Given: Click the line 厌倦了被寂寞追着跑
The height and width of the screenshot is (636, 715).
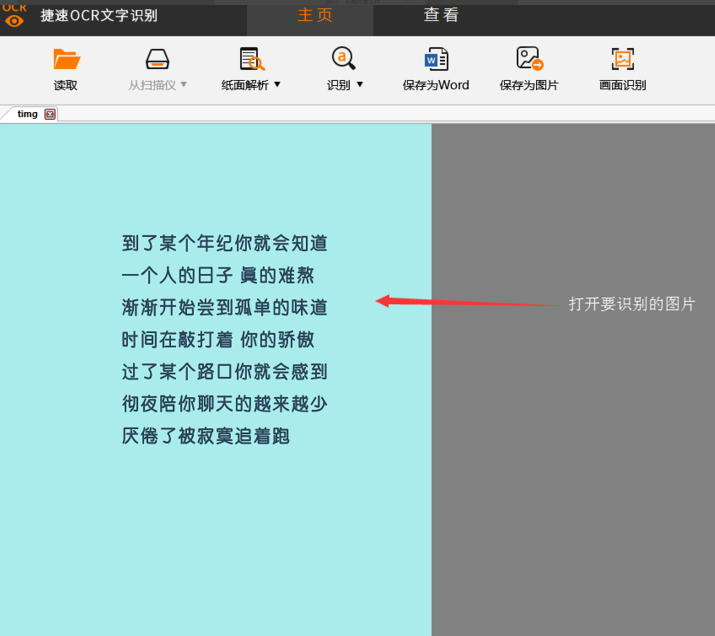Looking at the screenshot, I should point(206,436).
